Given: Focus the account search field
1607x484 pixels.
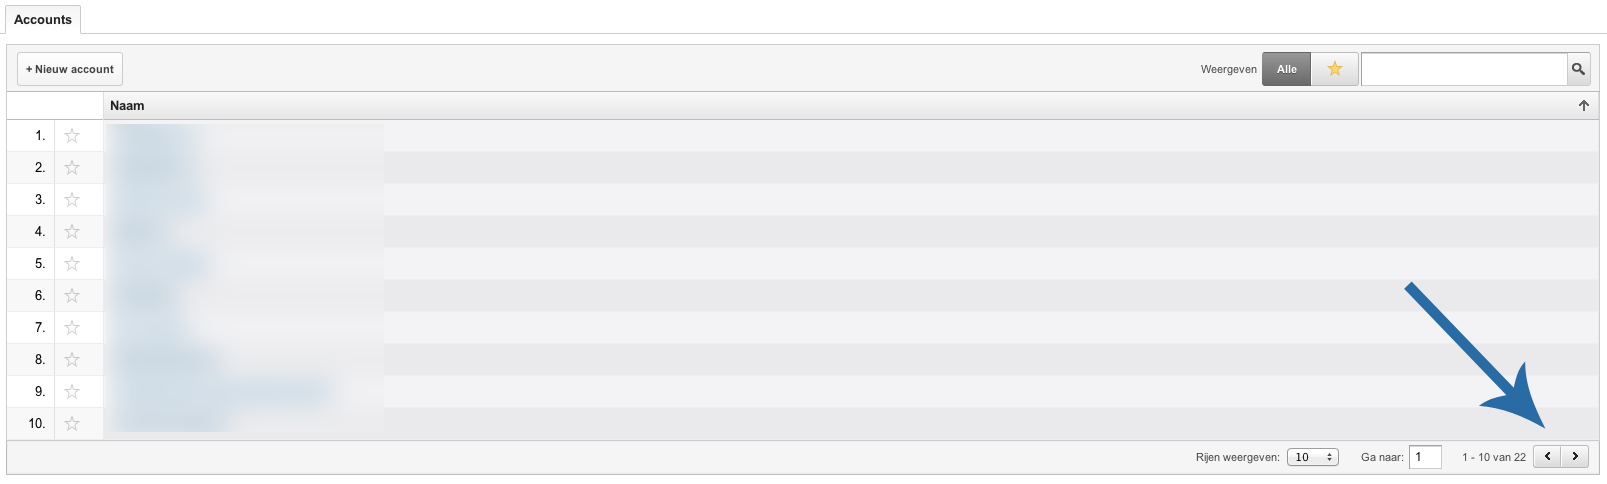Looking at the screenshot, I should [x=1464, y=69].
